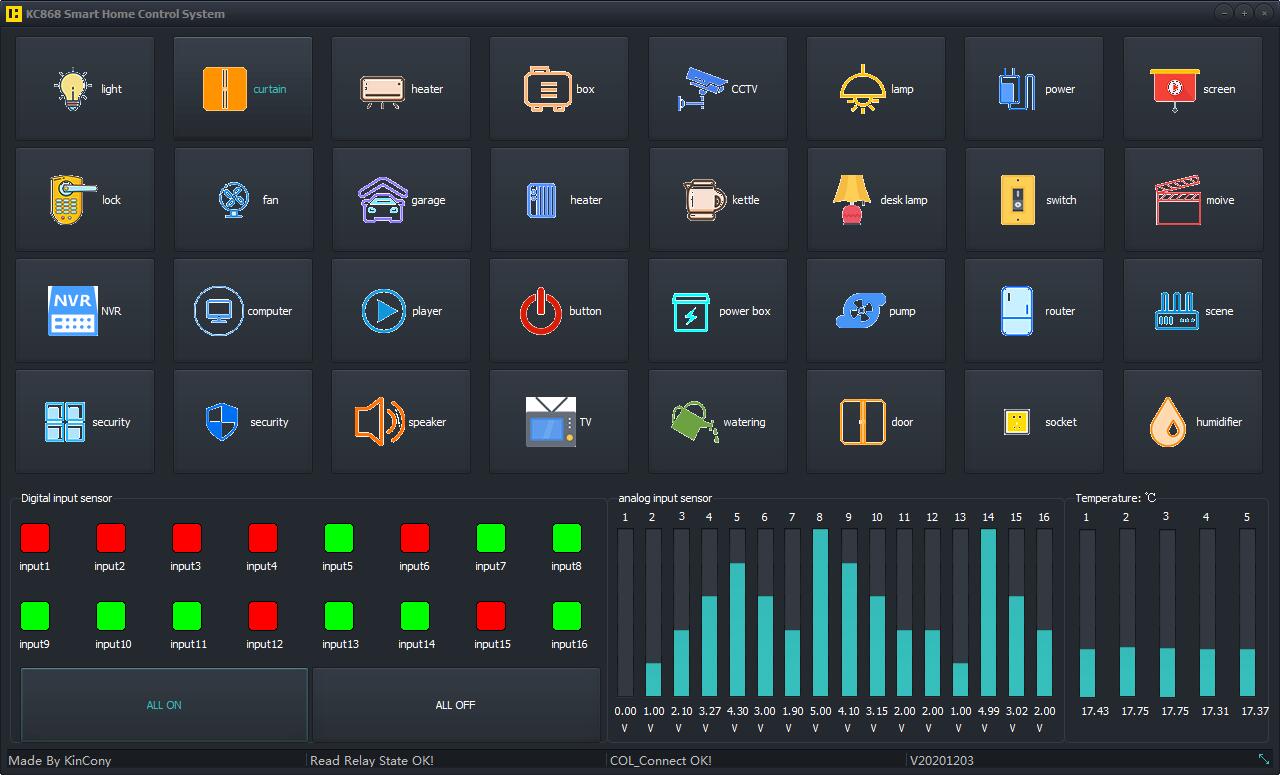Screen dimensions: 1280x775
Task: Turn all relays on with ALL ON
Action: click(164, 705)
